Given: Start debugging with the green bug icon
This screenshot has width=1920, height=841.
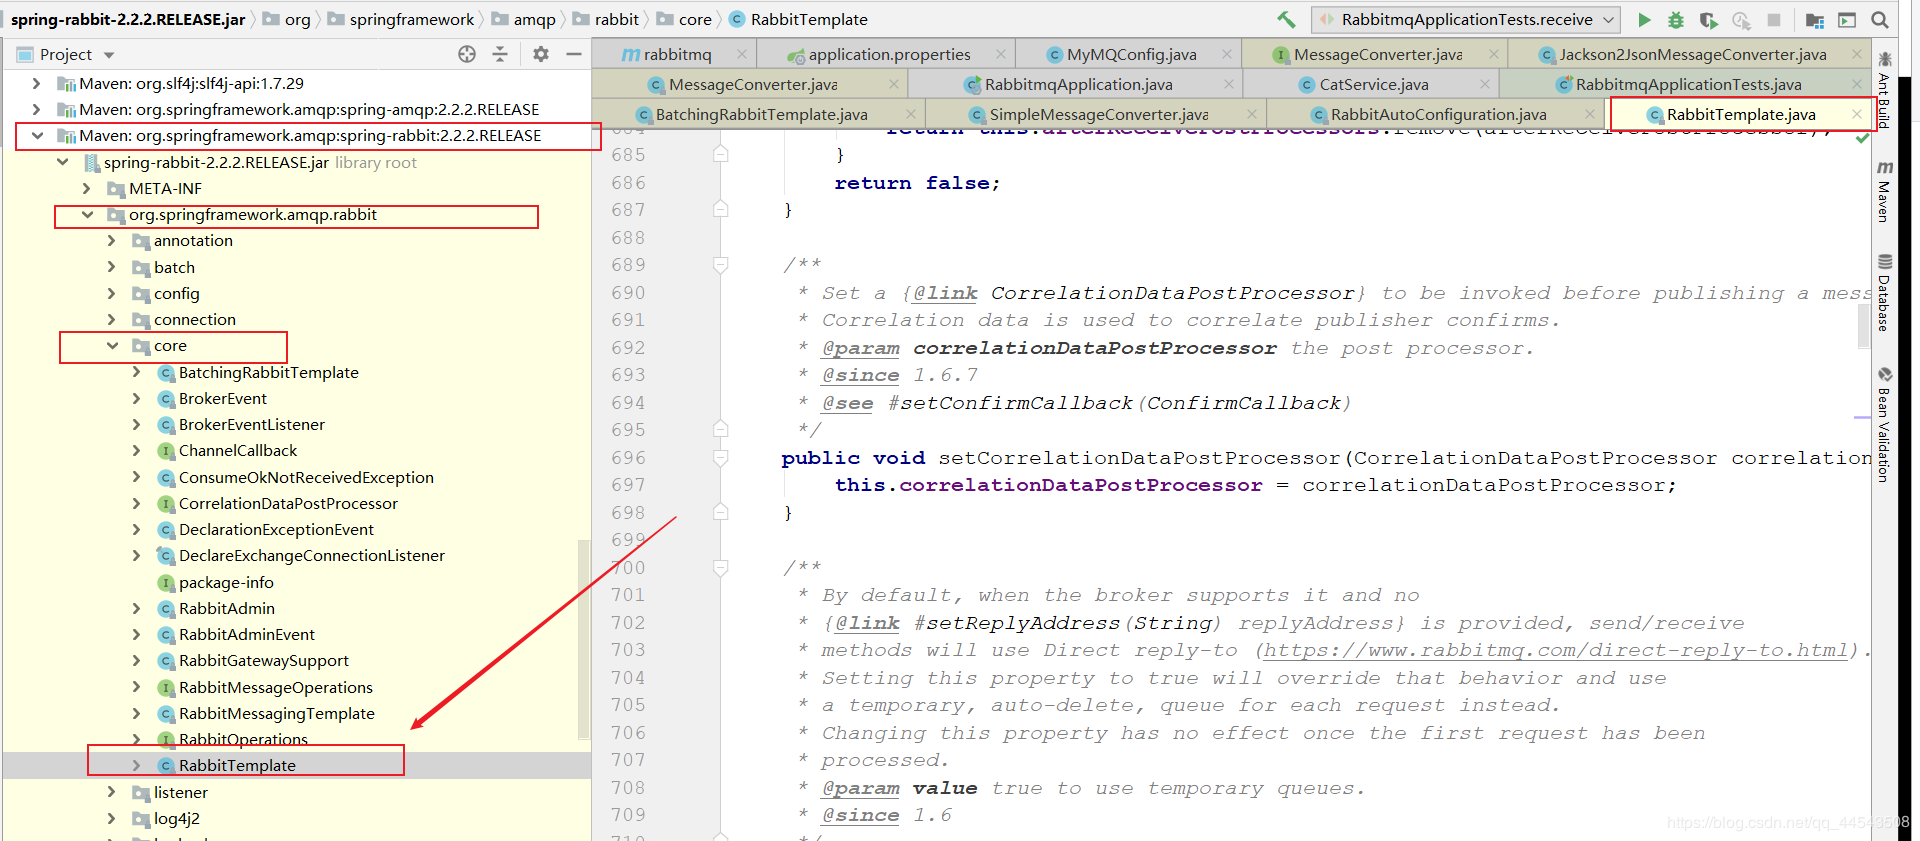Looking at the screenshot, I should click(1676, 19).
